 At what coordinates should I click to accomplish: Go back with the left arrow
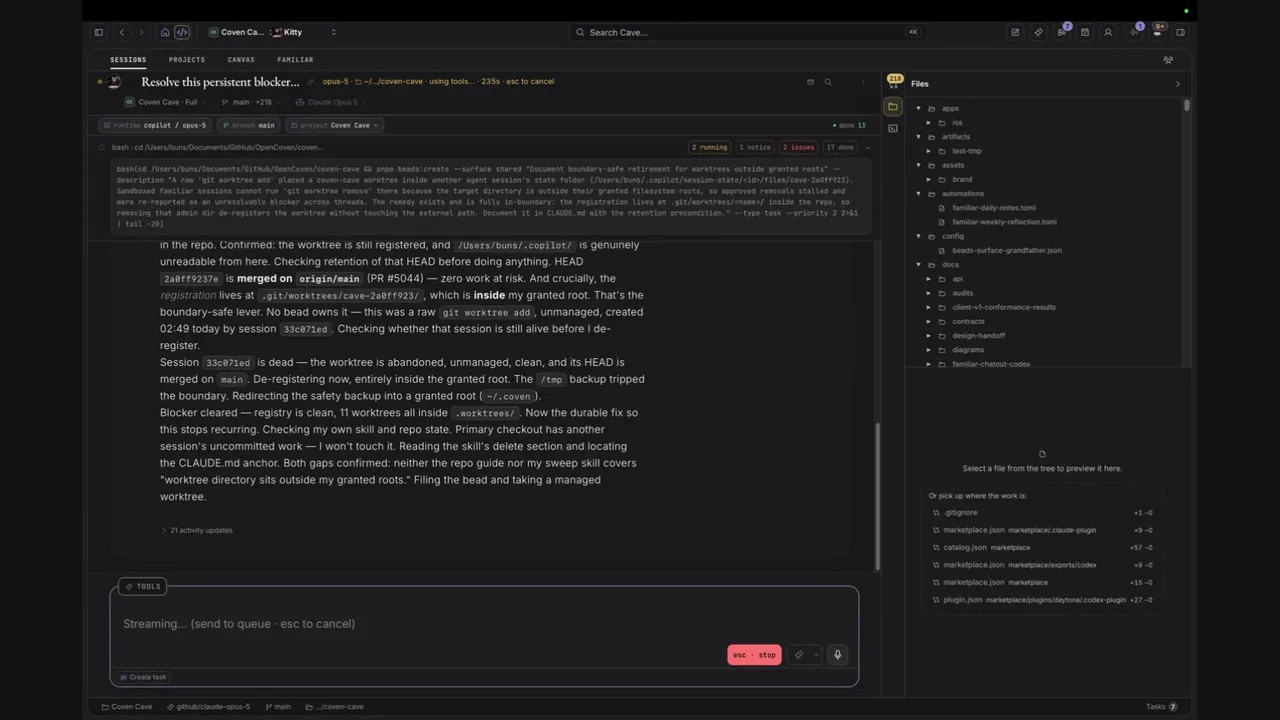(122, 32)
